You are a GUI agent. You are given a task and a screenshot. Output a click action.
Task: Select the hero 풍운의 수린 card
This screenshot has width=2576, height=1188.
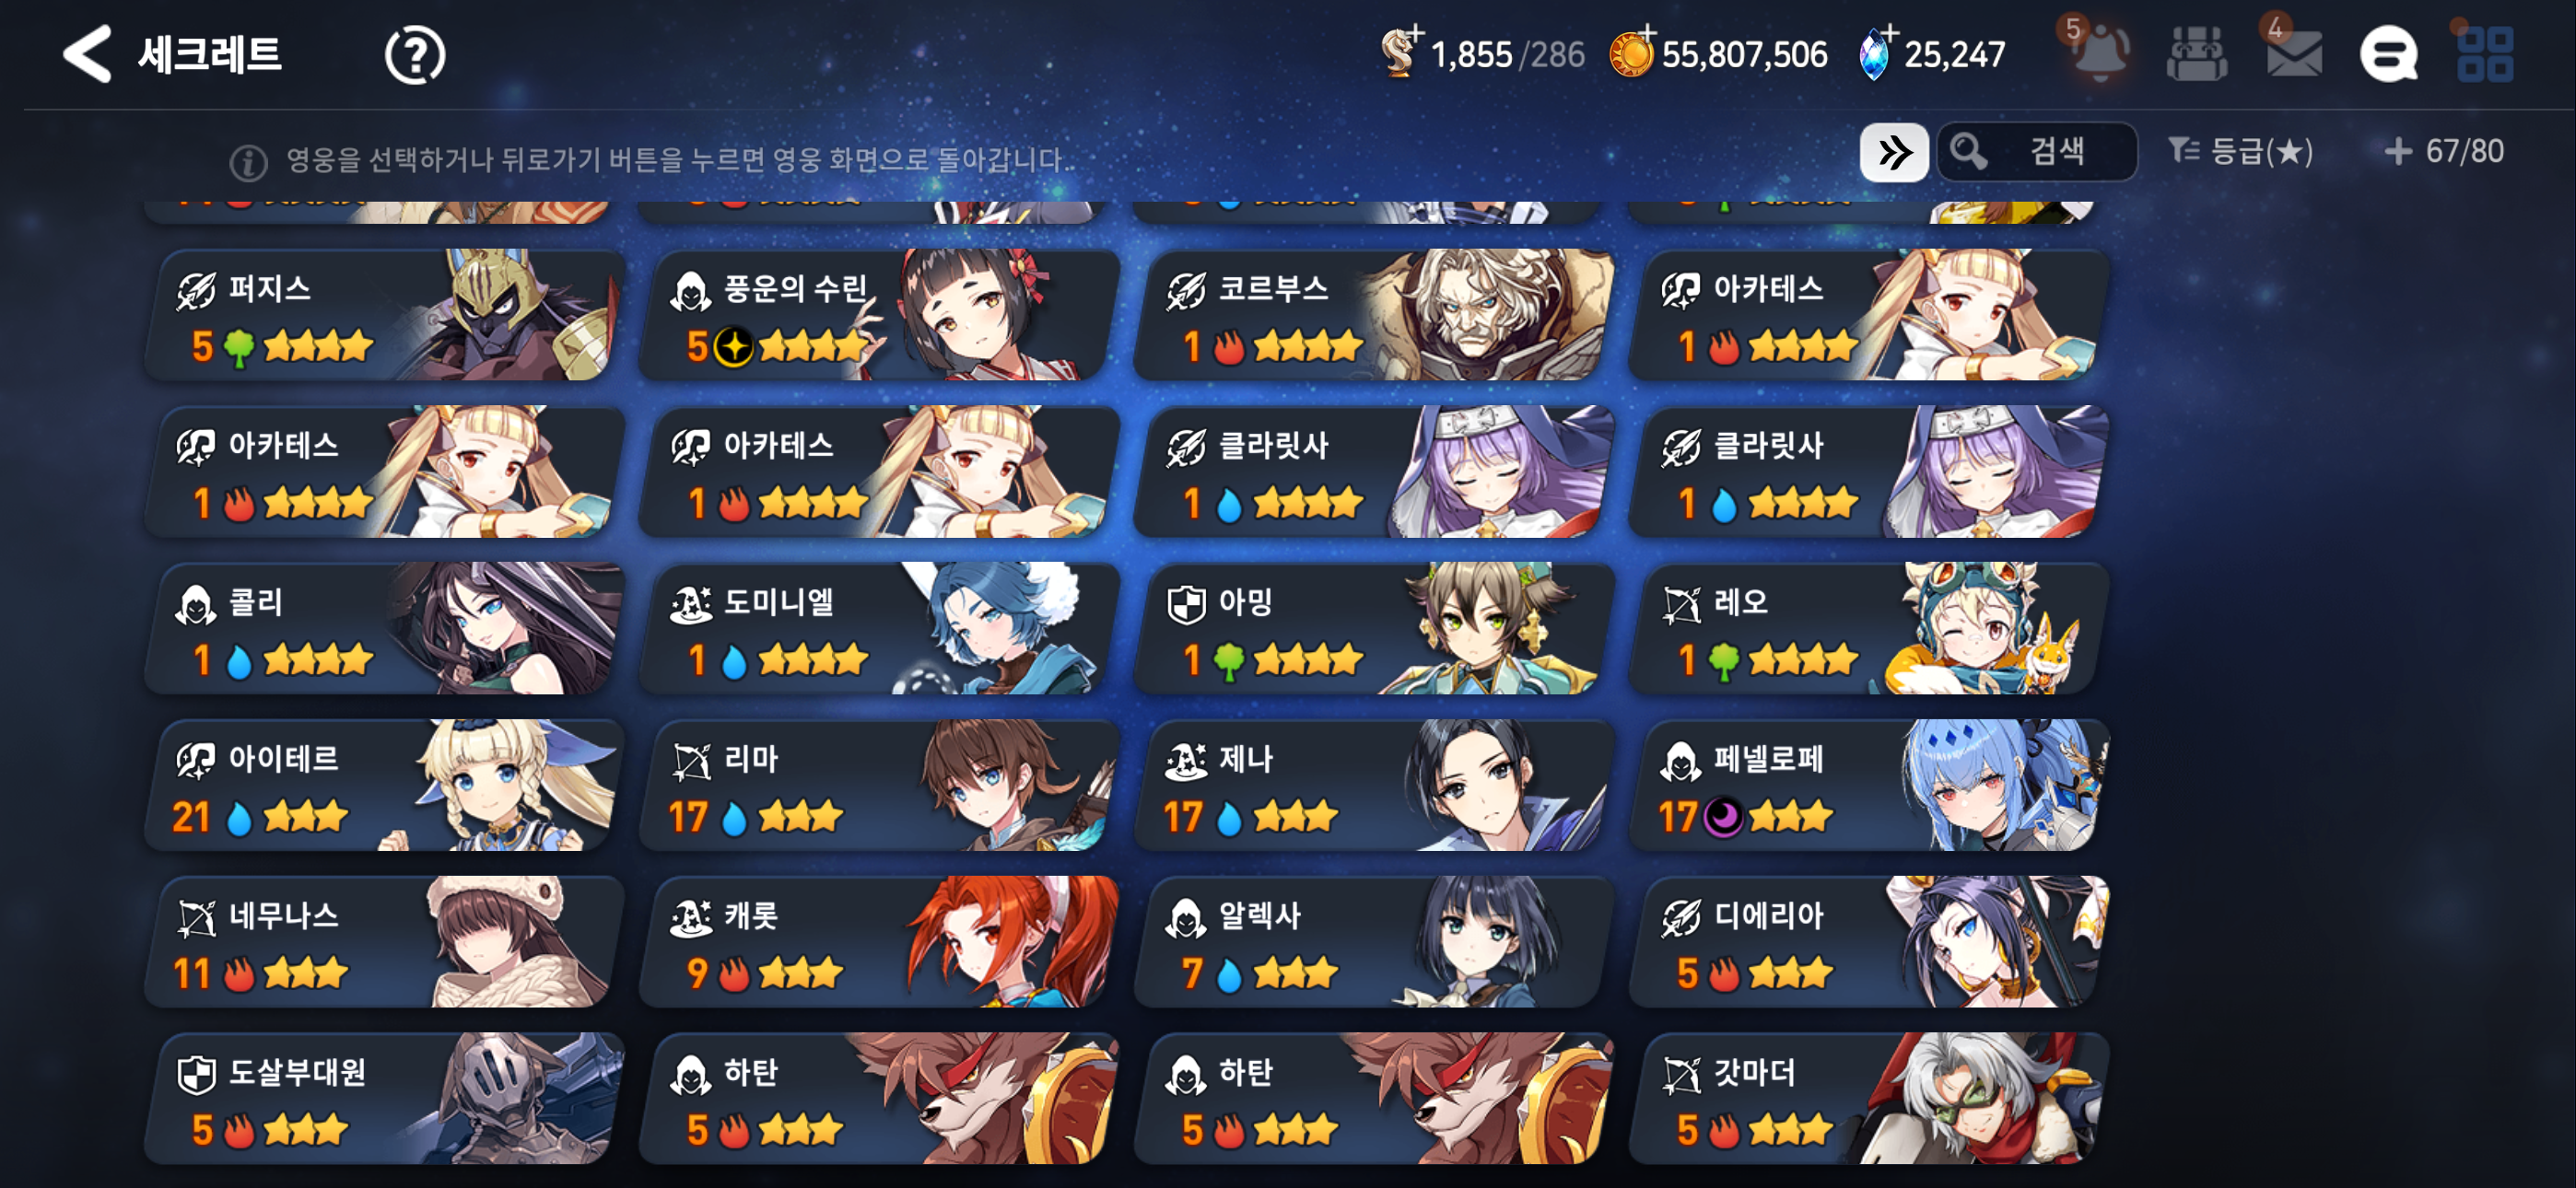click(880, 314)
